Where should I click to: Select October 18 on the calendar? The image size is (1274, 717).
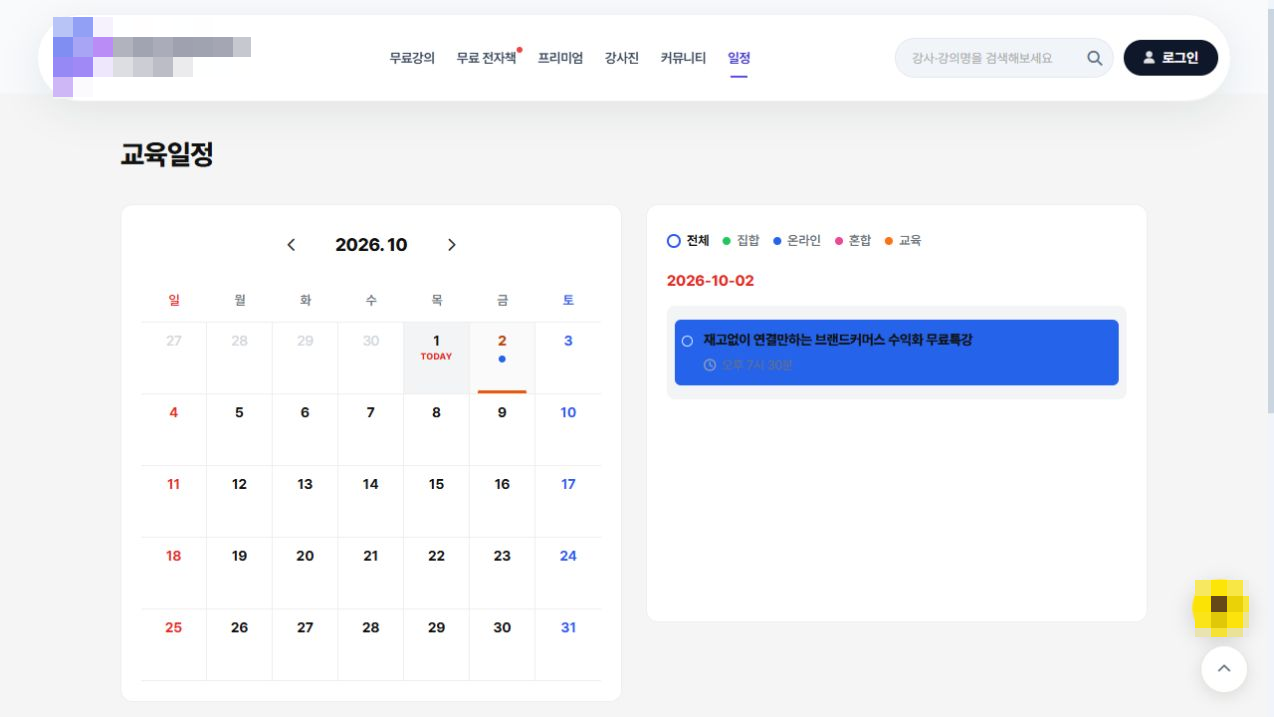(x=173, y=574)
